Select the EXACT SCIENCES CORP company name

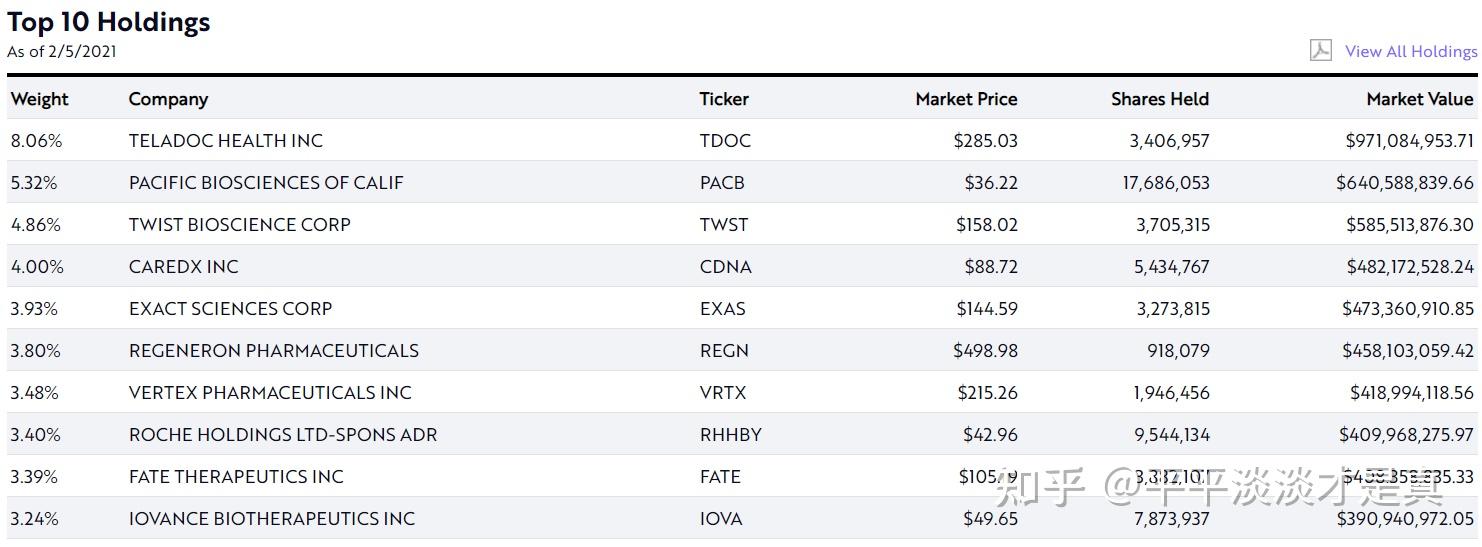(230, 309)
